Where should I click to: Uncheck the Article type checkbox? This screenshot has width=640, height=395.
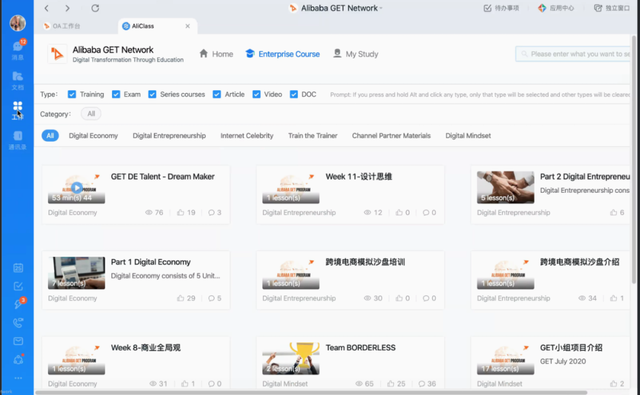point(217,94)
